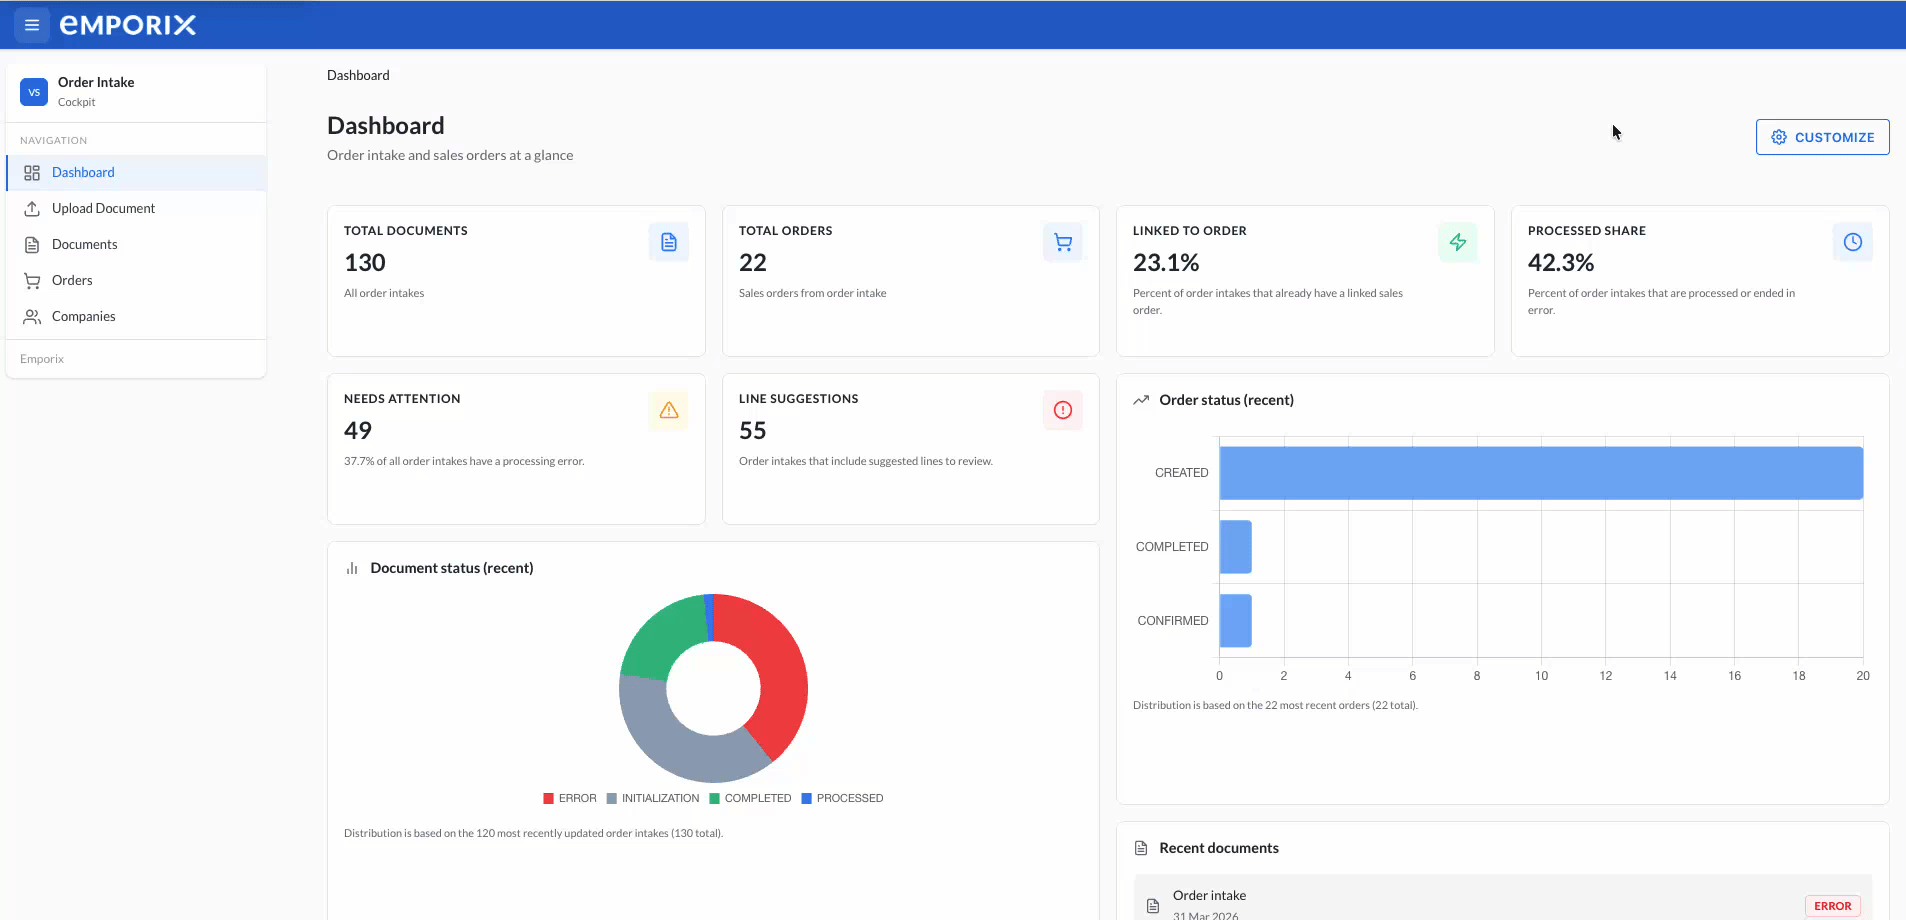Click the Total Documents file icon
This screenshot has width=1906, height=920.
point(669,242)
